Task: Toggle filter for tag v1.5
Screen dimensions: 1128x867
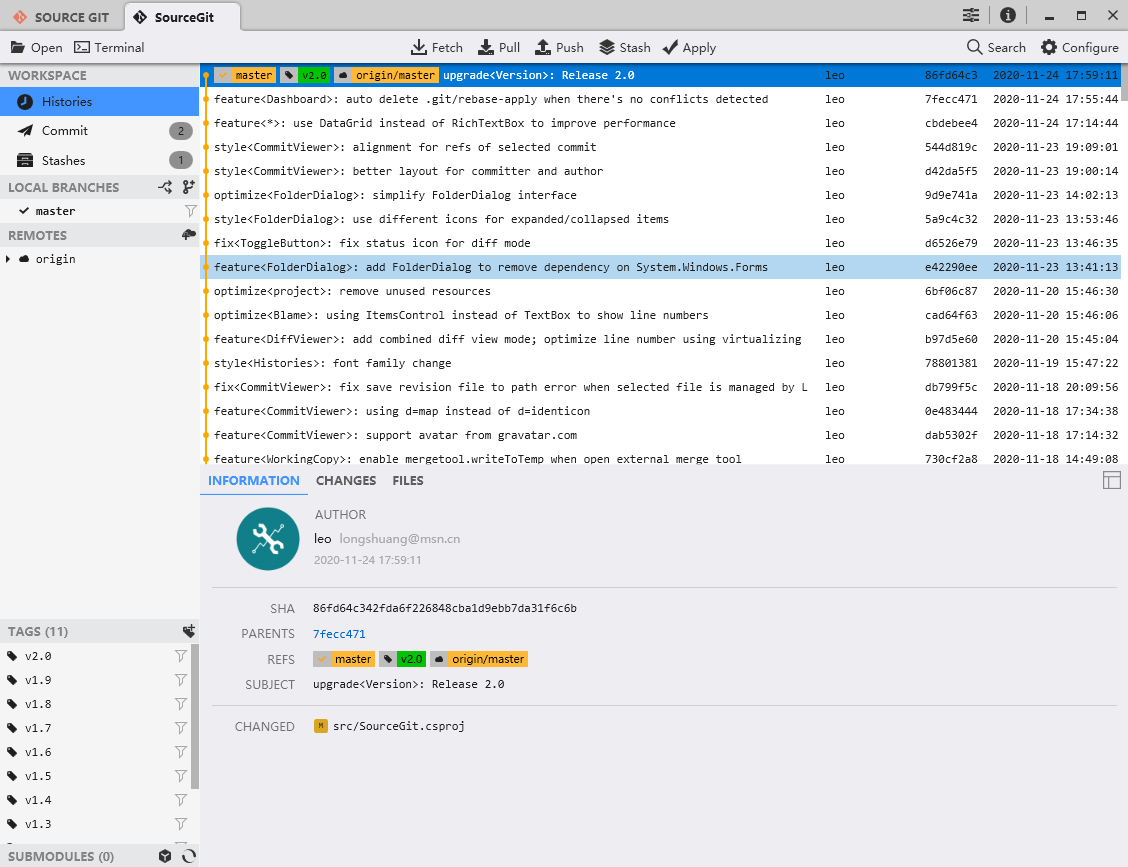Action: [x=181, y=776]
